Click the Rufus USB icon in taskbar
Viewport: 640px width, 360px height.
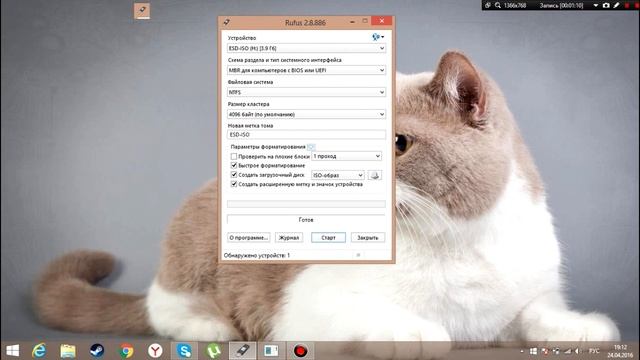point(242,351)
